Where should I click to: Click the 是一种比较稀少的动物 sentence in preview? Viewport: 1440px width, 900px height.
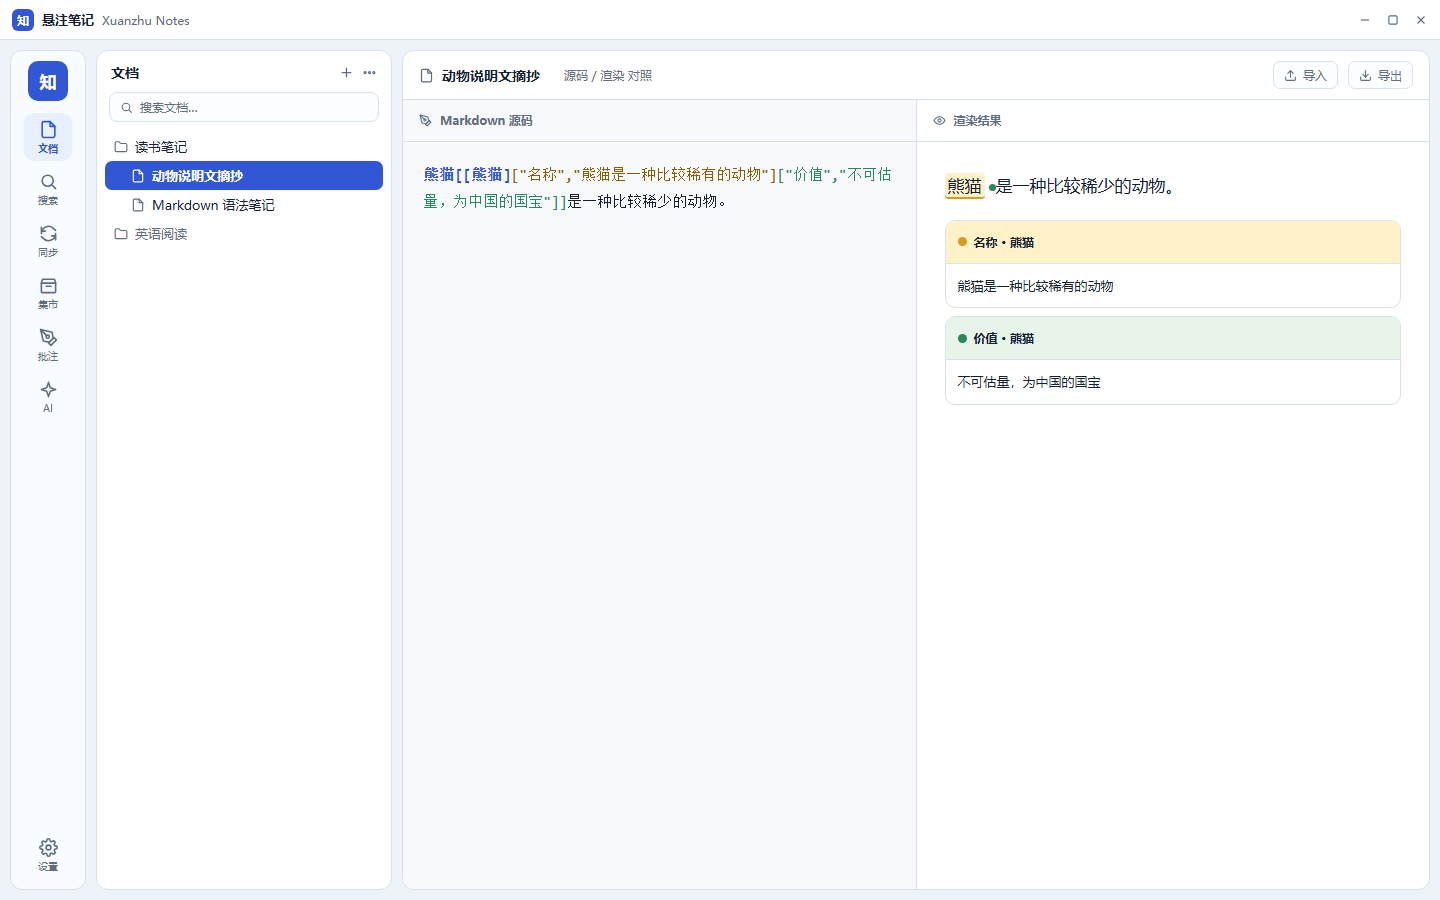tap(1086, 186)
